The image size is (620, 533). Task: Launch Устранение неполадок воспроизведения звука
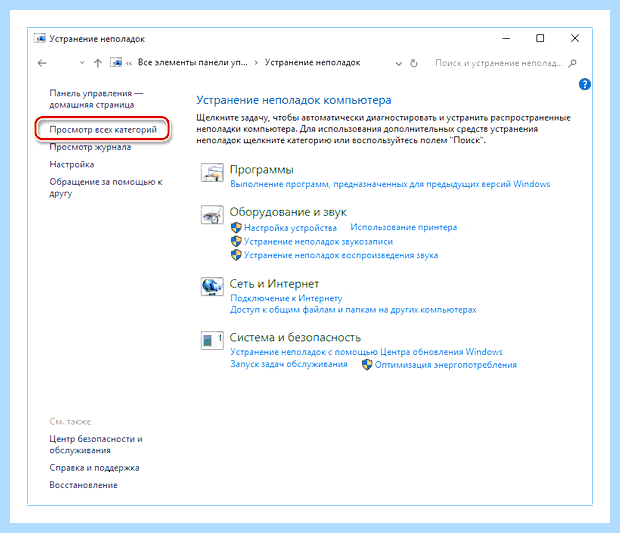pyautogui.click(x=341, y=255)
